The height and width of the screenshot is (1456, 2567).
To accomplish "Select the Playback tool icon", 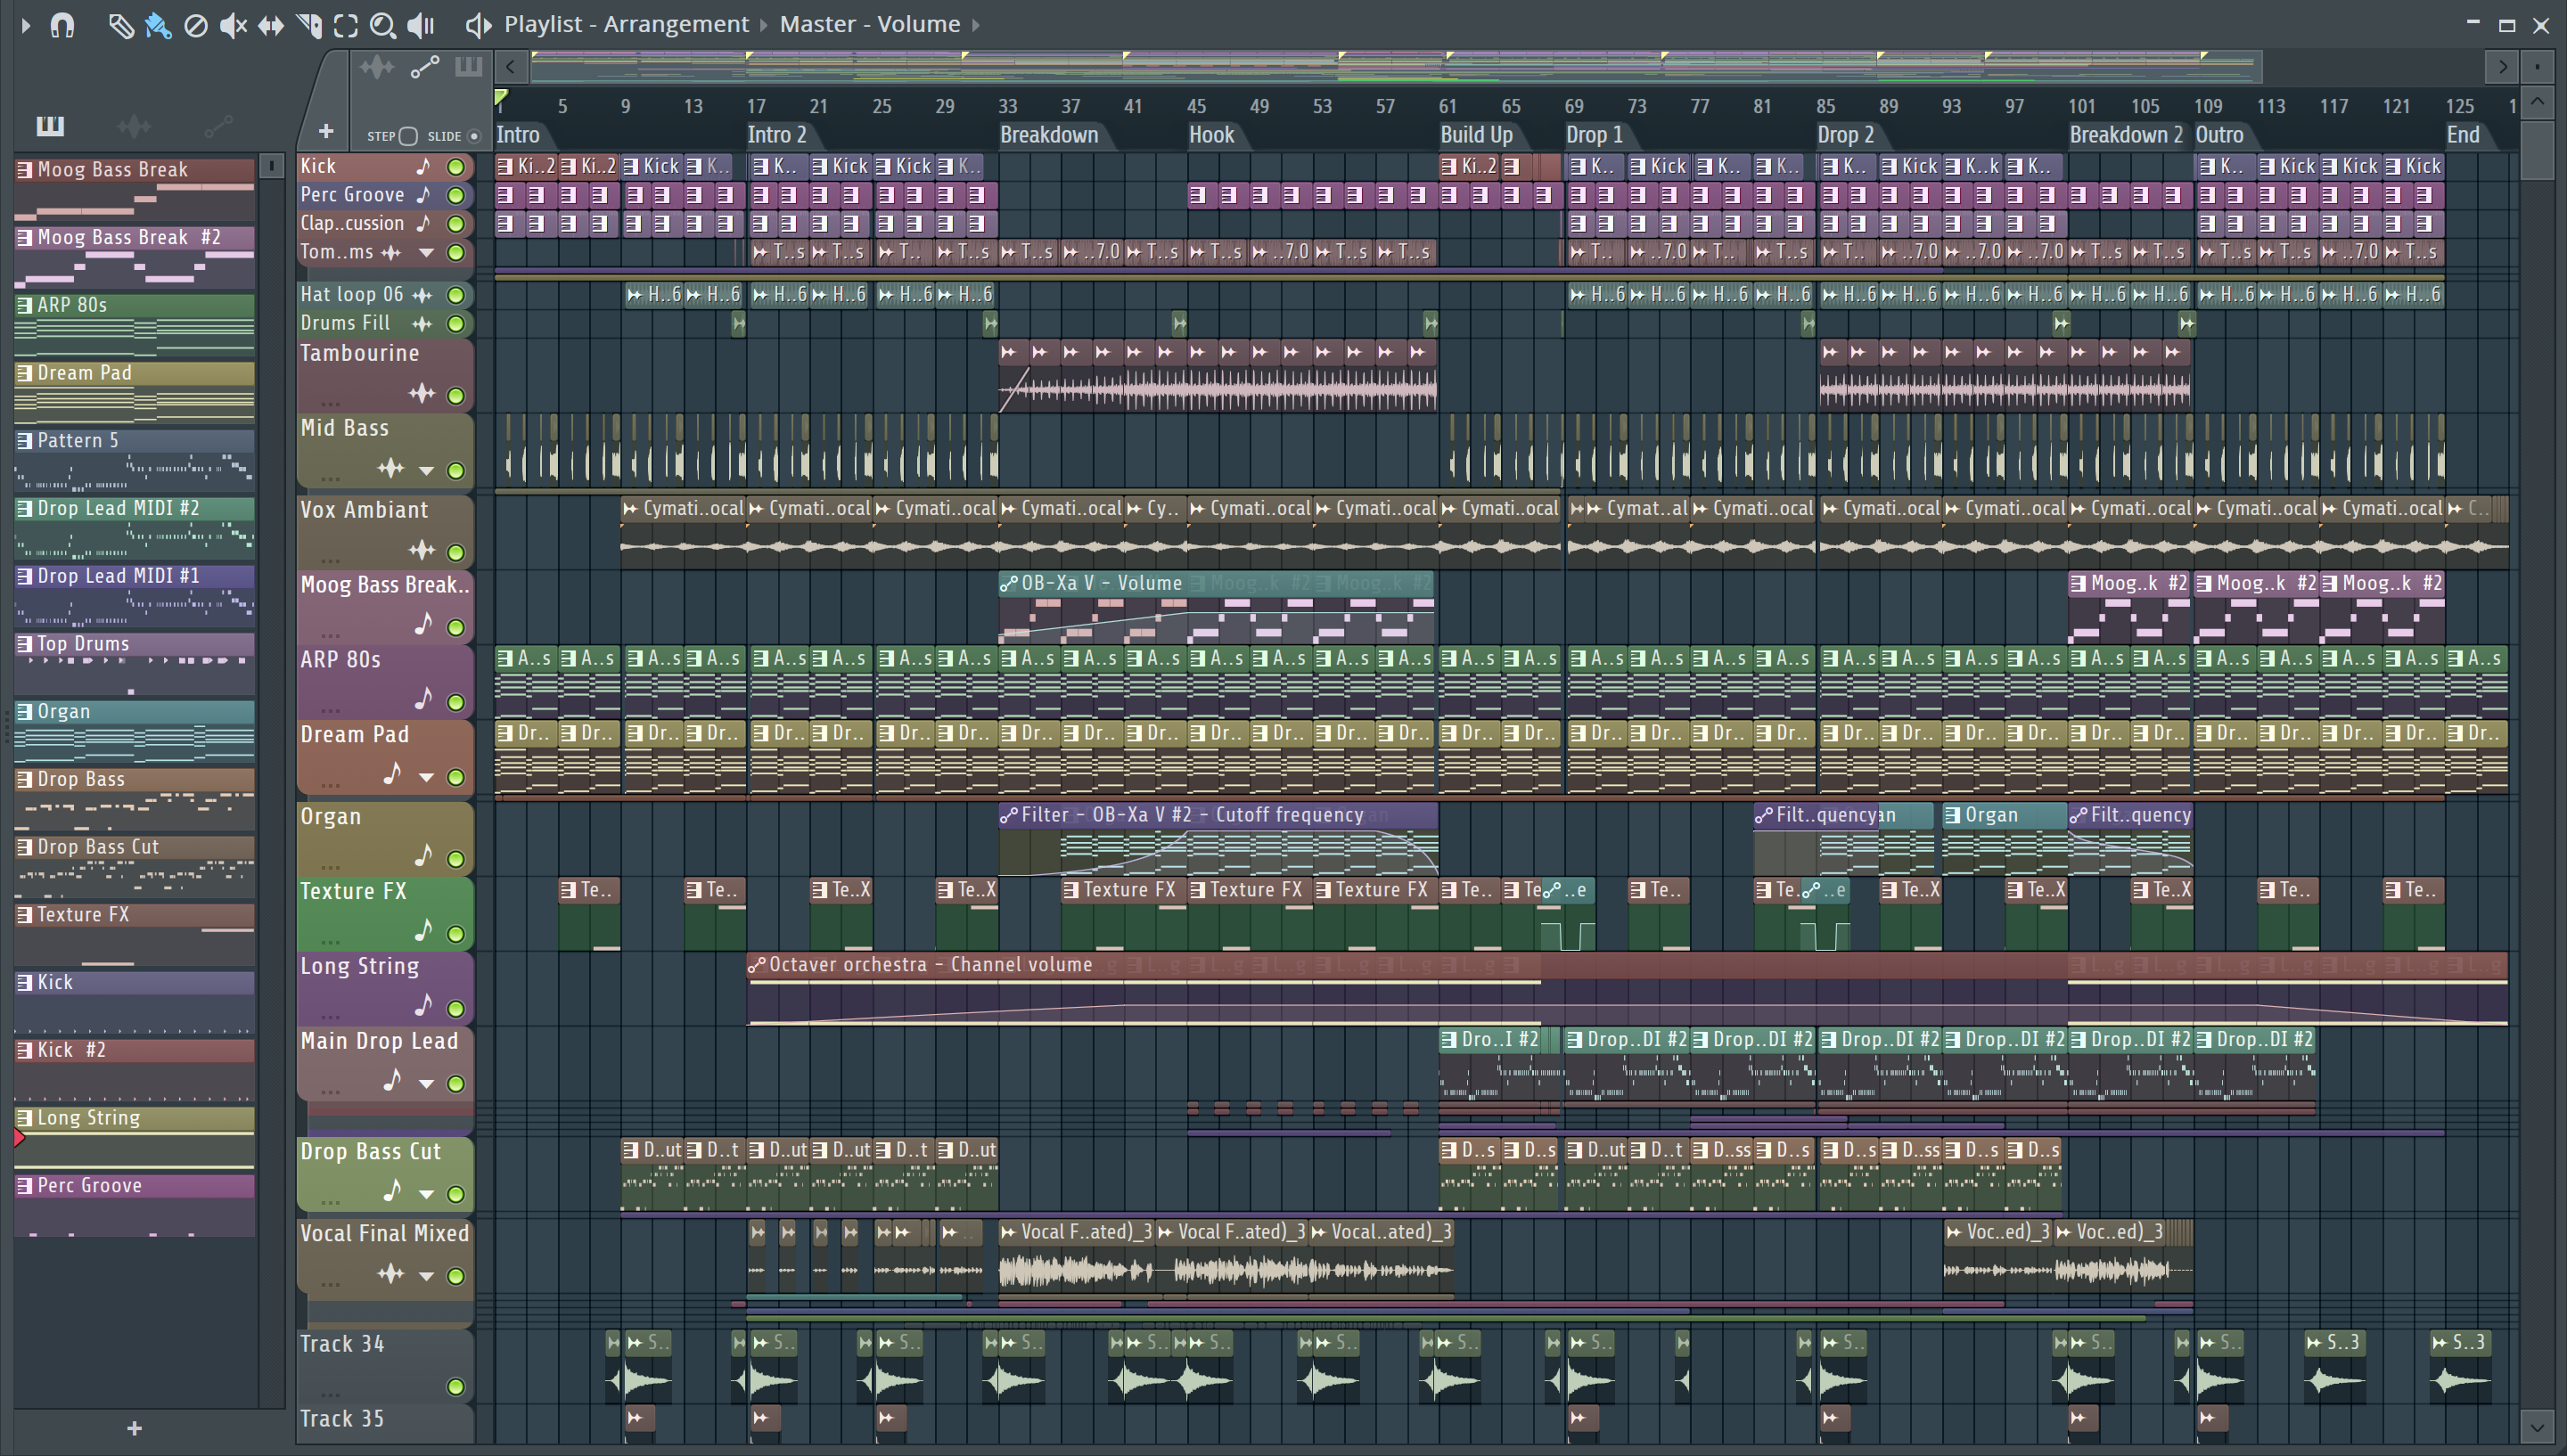I will [x=420, y=25].
